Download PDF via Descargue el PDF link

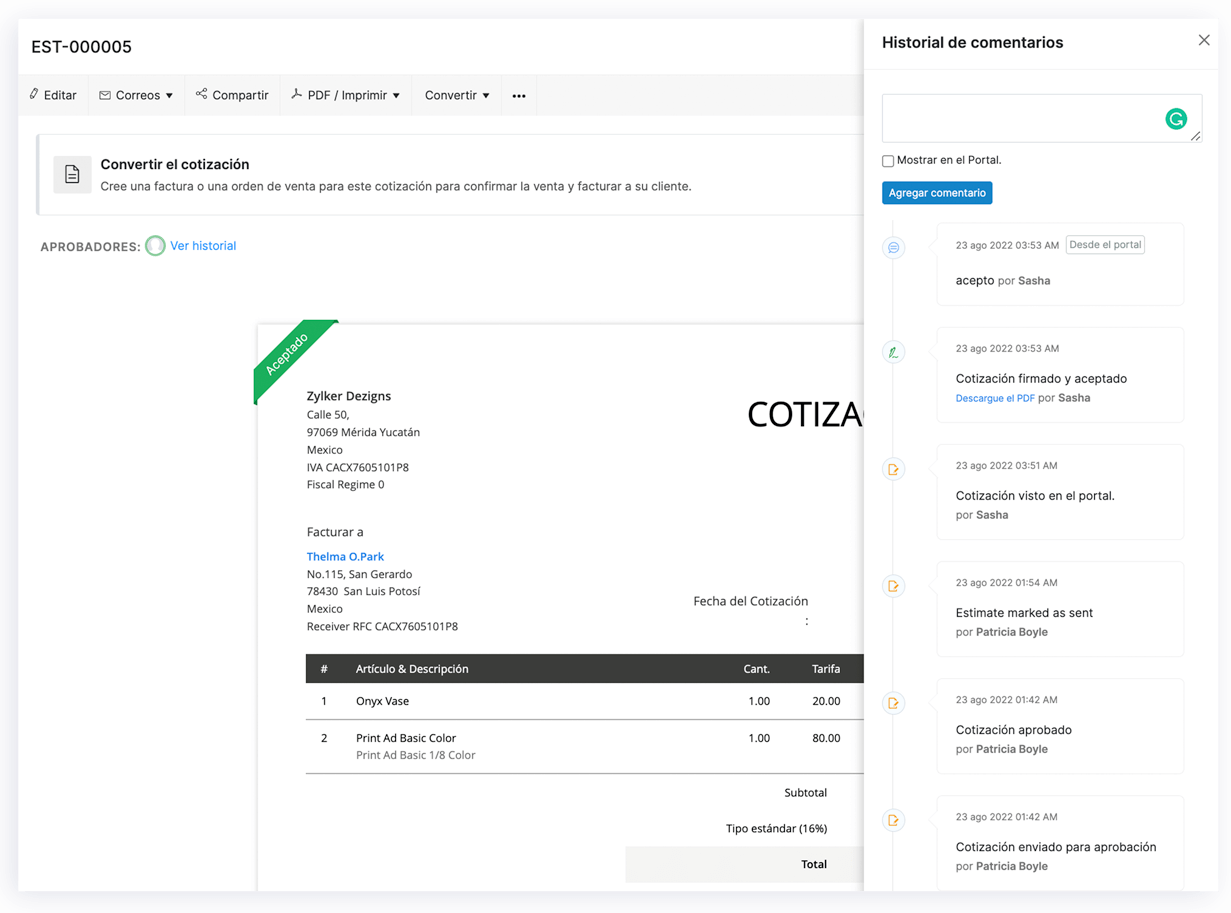click(995, 398)
